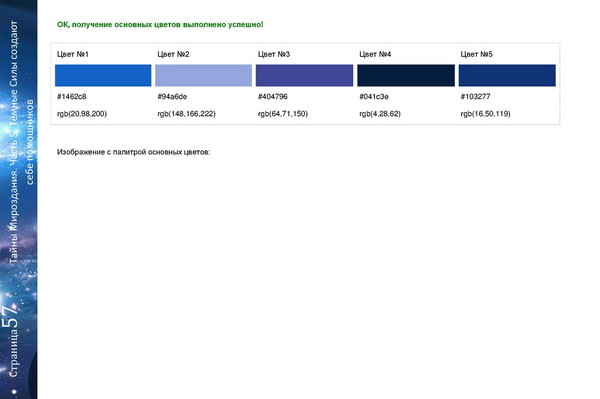This screenshot has height=399, width=600.
Task: Select the rgb(4,28,62) value
Action: [x=380, y=114]
